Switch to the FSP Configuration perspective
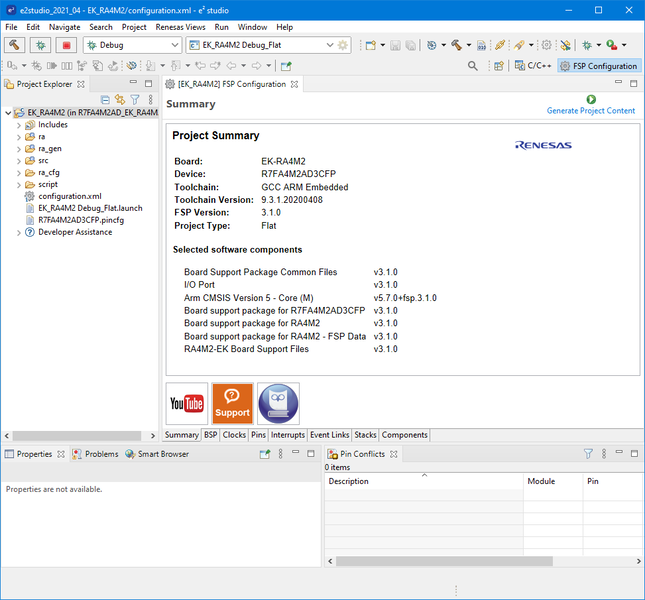The image size is (645, 600). coord(598,66)
